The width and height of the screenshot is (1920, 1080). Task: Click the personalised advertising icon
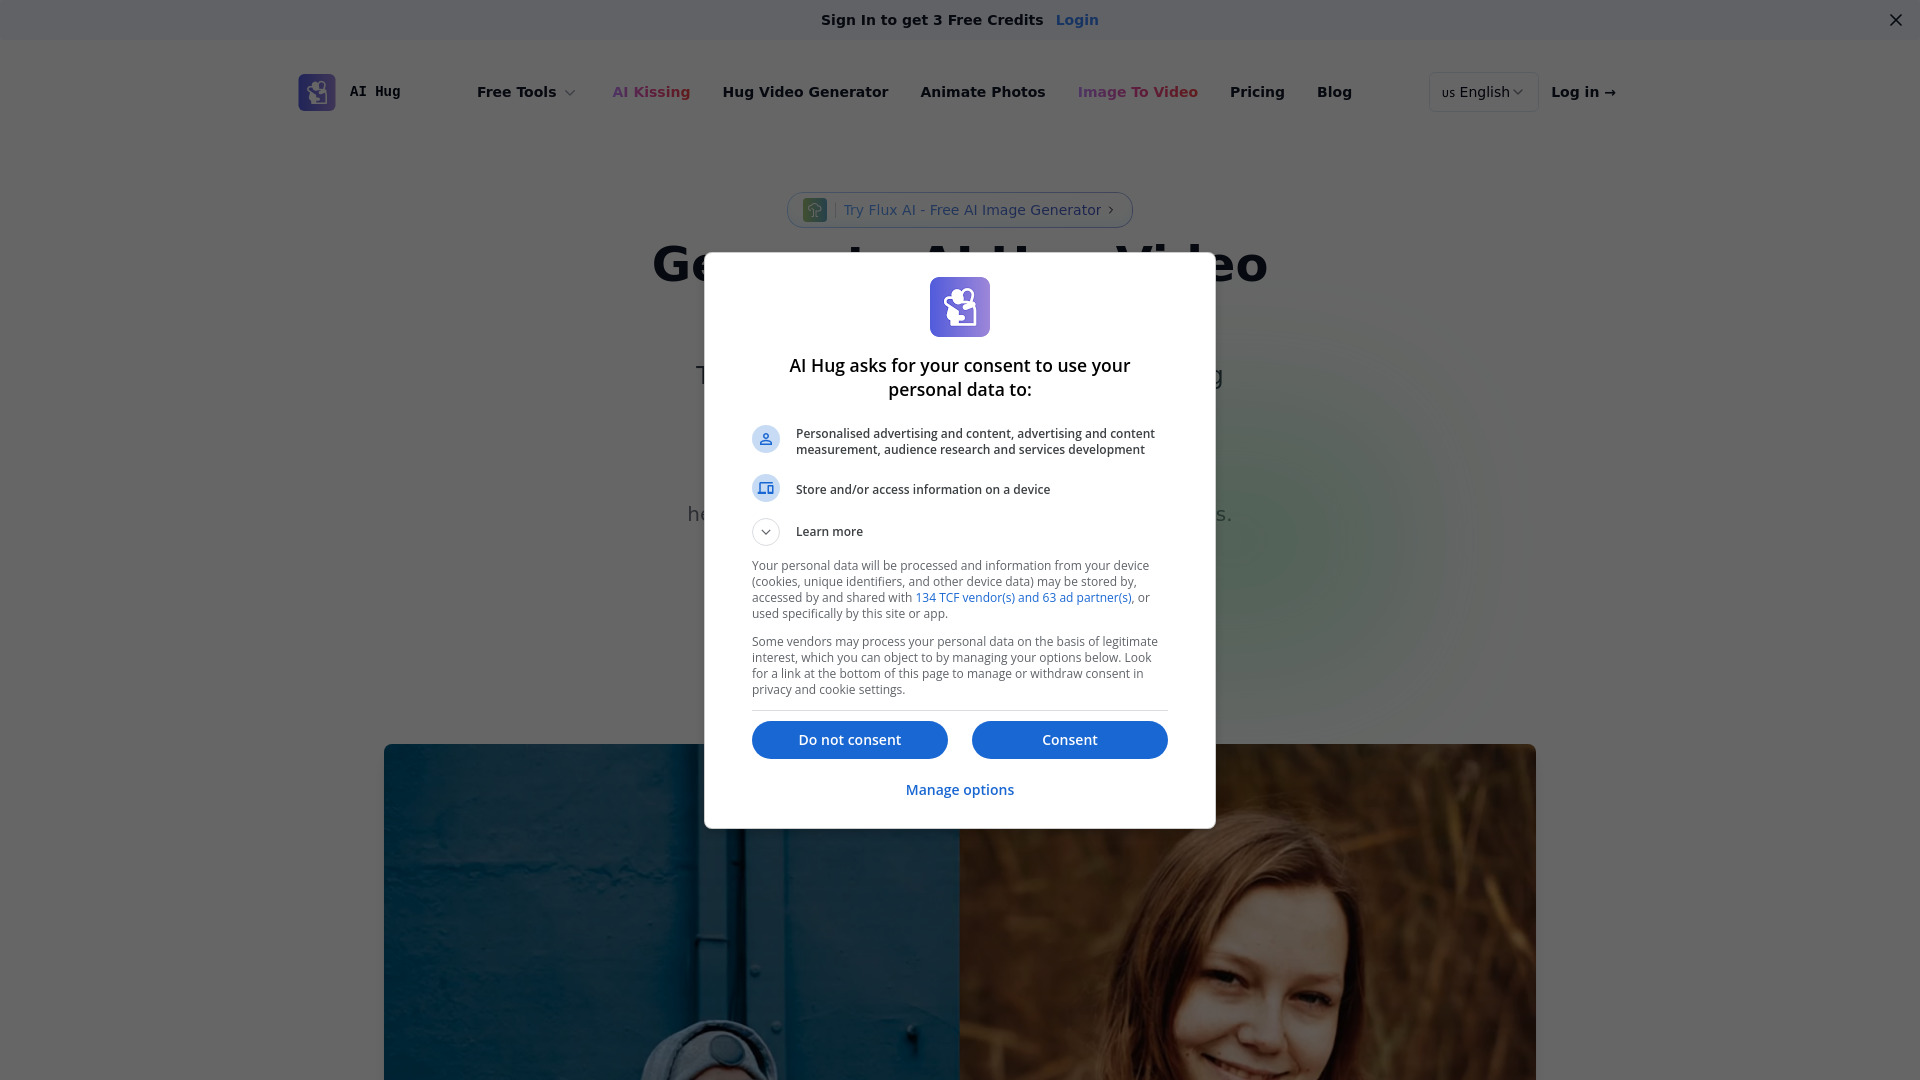click(x=765, y=439)
